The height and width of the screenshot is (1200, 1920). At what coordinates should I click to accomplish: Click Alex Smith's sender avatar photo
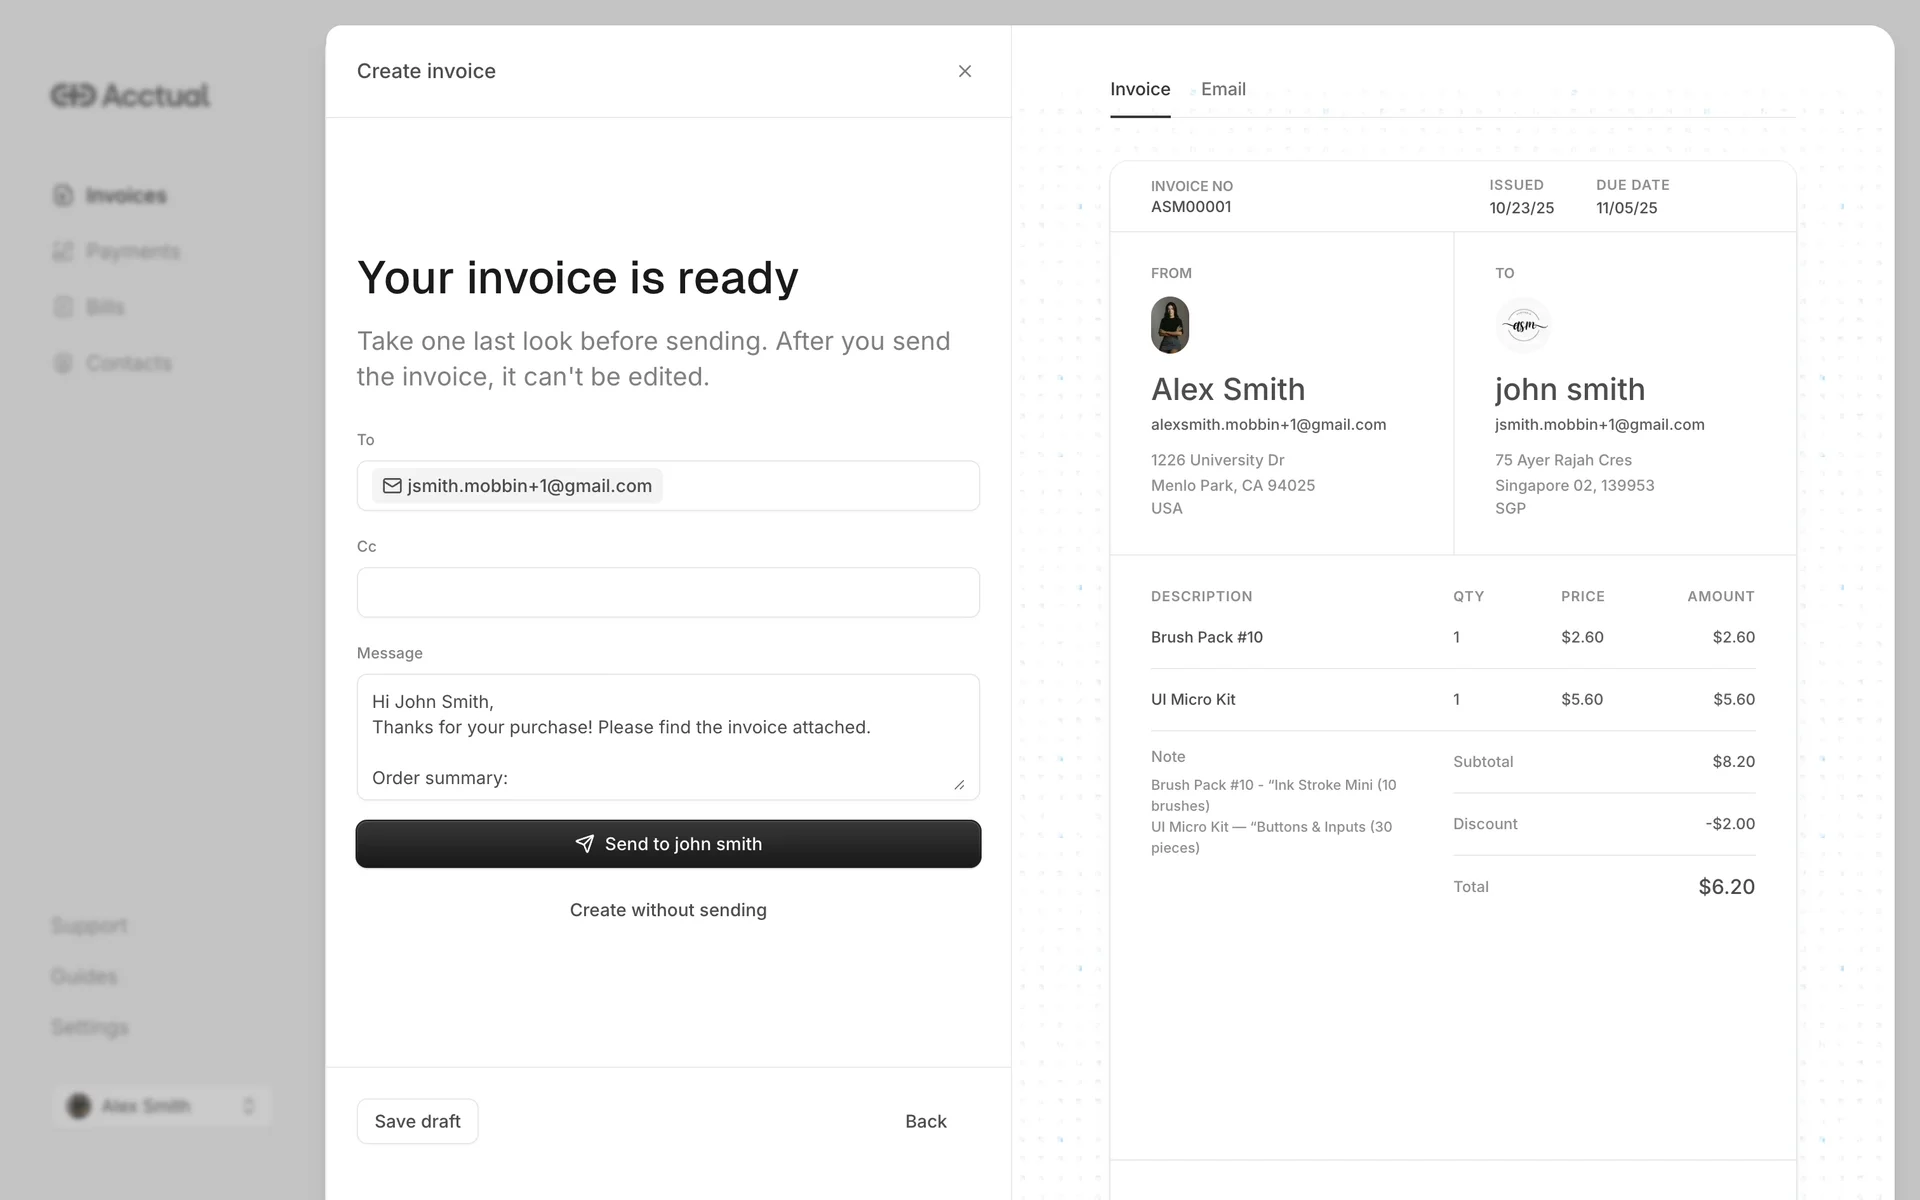1169,325
